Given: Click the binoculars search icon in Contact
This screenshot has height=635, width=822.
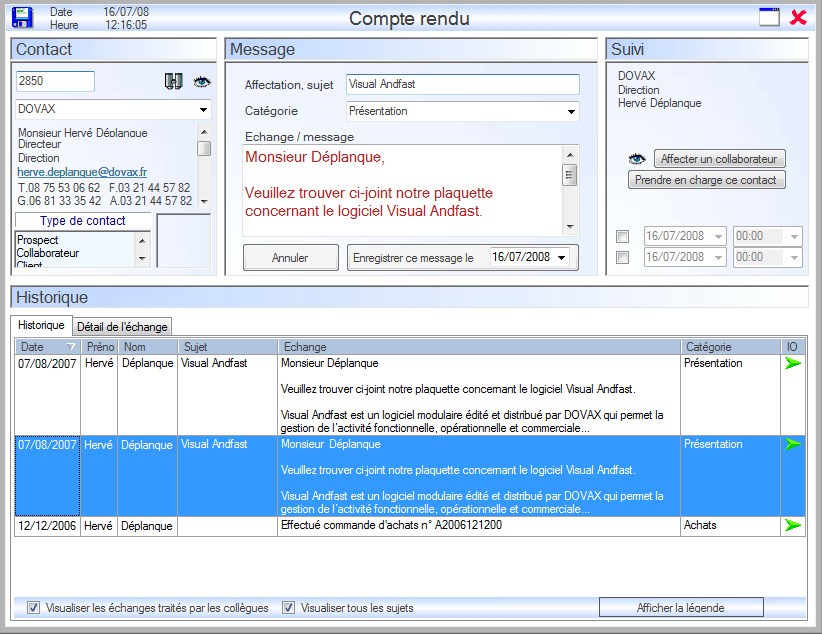Looking at the screenshot, I should [174, 81].
